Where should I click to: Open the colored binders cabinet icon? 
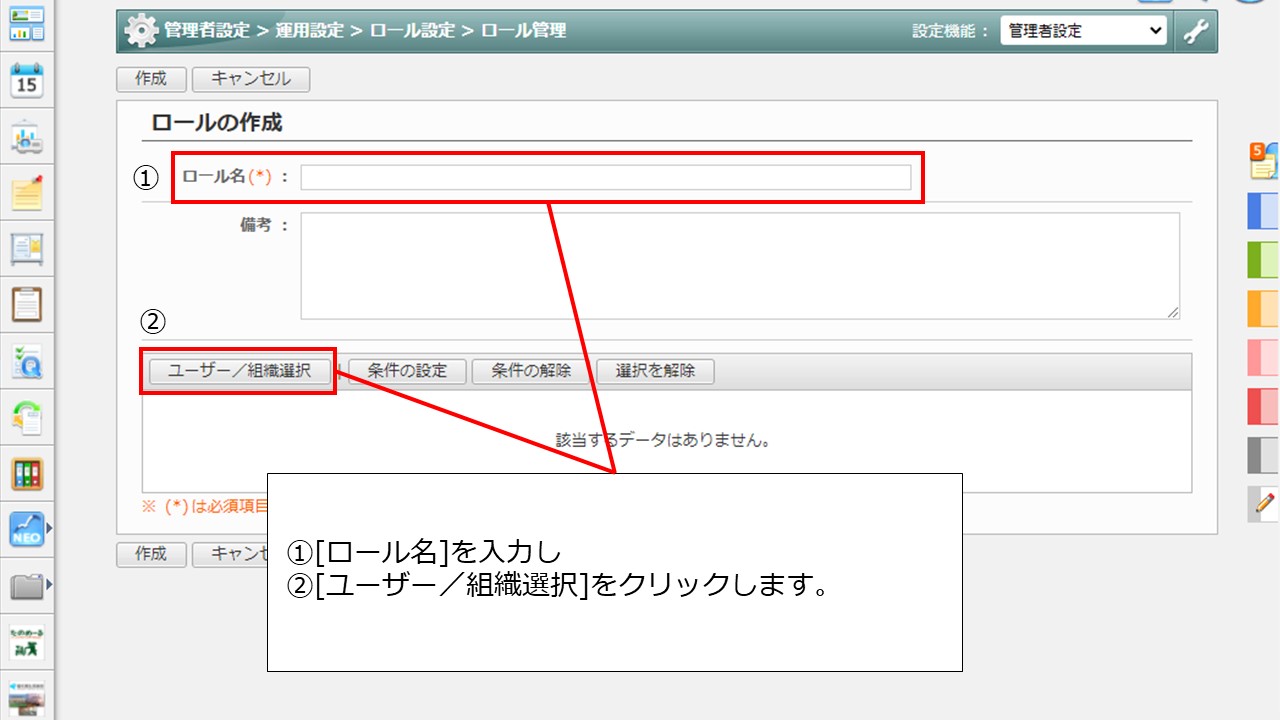(27, 473)
